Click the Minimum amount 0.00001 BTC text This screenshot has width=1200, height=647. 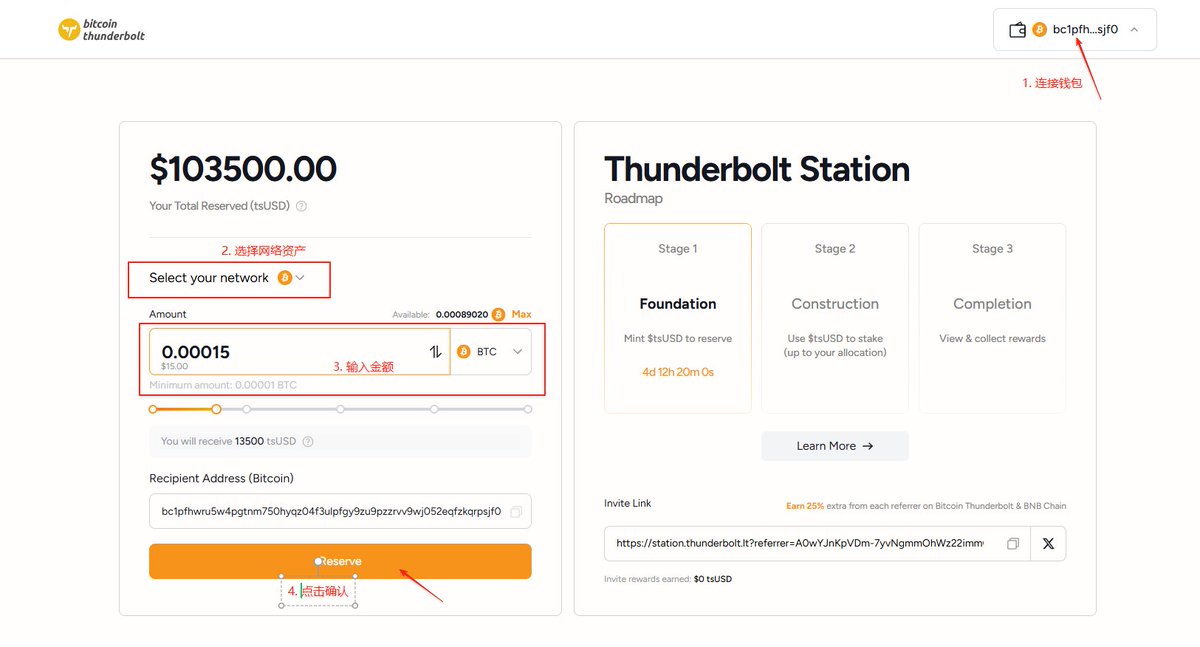(223, 385)
